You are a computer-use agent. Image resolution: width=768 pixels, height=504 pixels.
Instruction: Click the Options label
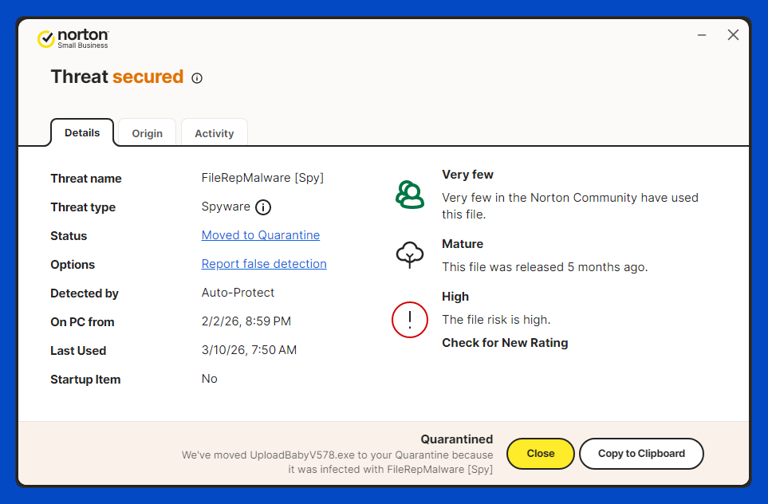click(72, 265)
